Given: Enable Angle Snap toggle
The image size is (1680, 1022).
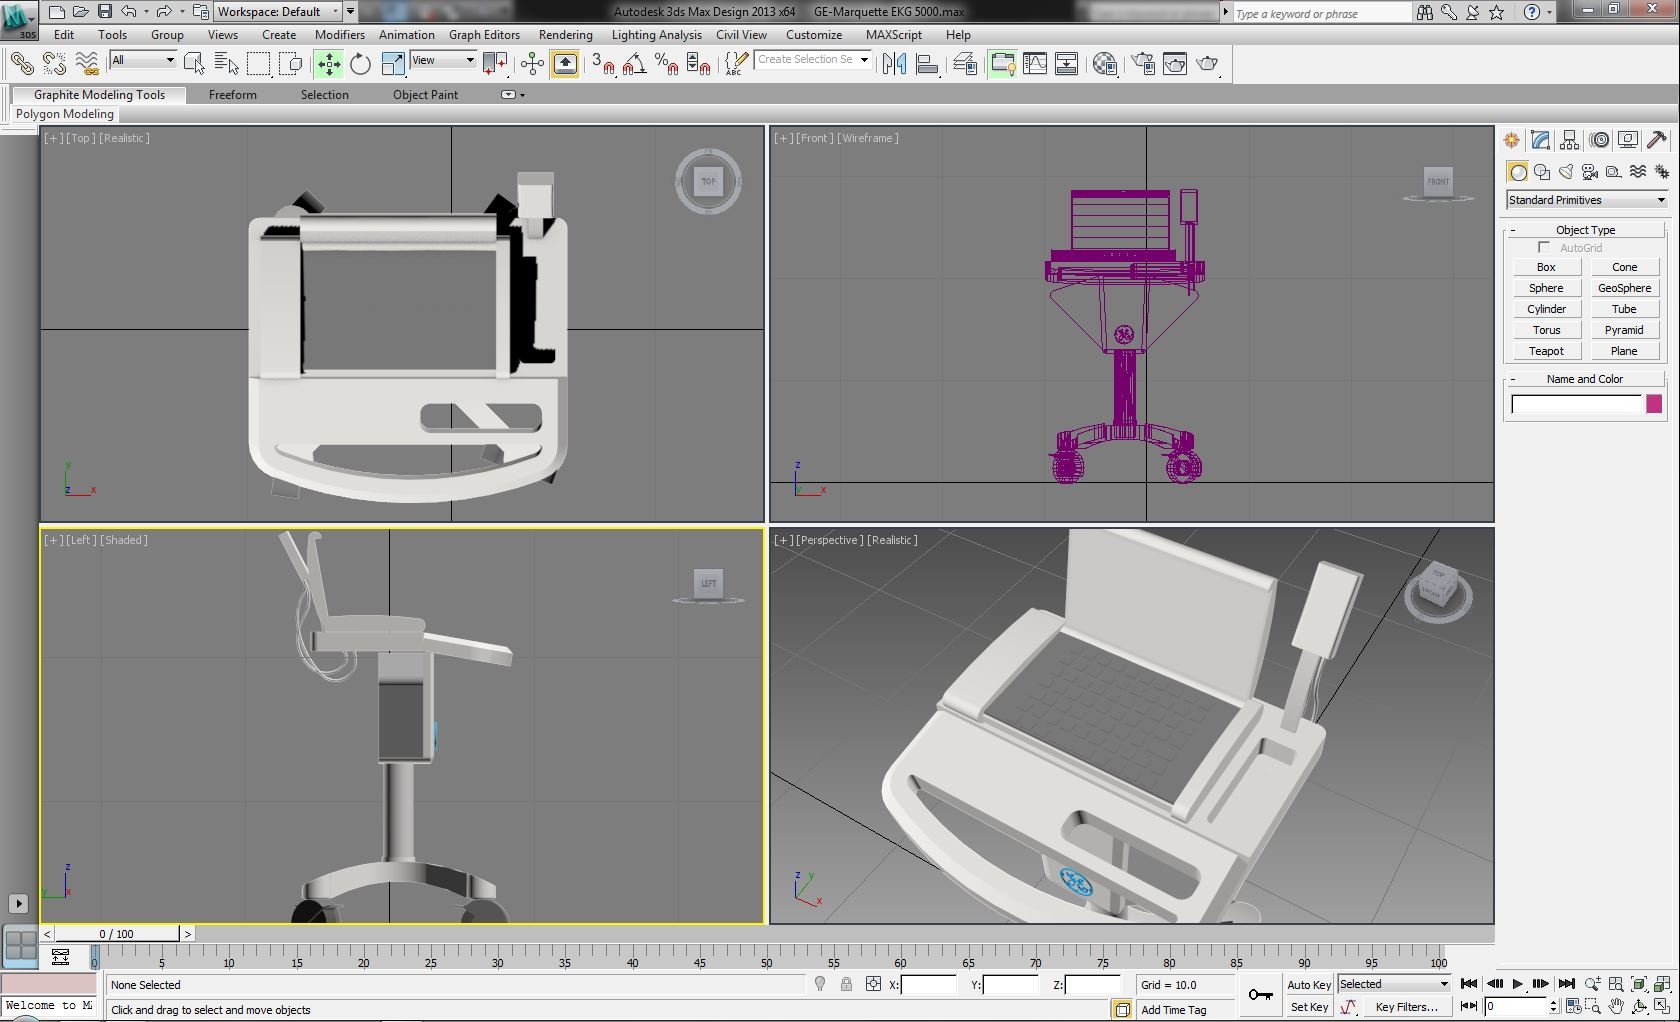Looking at the screenshot, I should [x=634, y=63].
